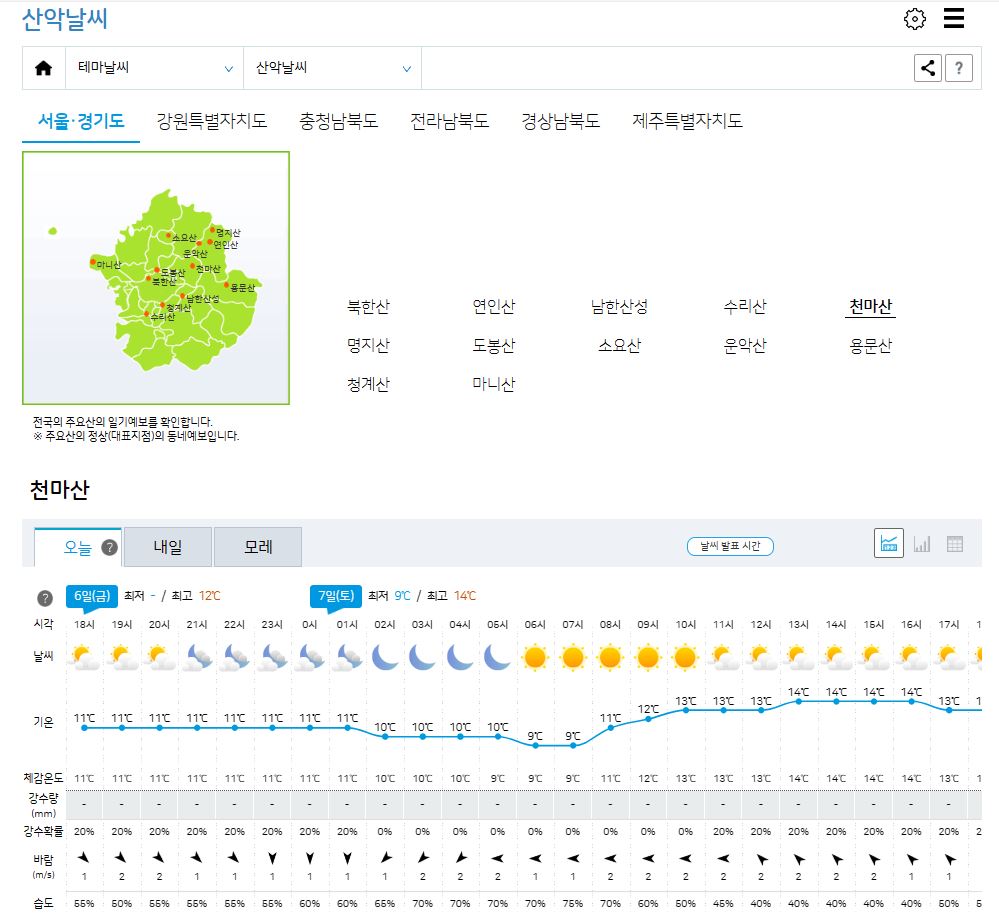
Task: Open 마니산 forecast link in list
Action: (494, 384)
